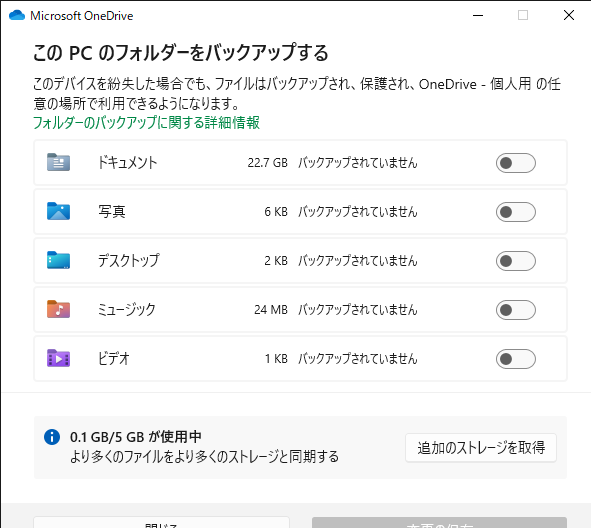The width and height of the screenshot is (591, 528).
Task: Open フォルダーのバックアップに関する詳細情報 link
Action: [146, 122]
